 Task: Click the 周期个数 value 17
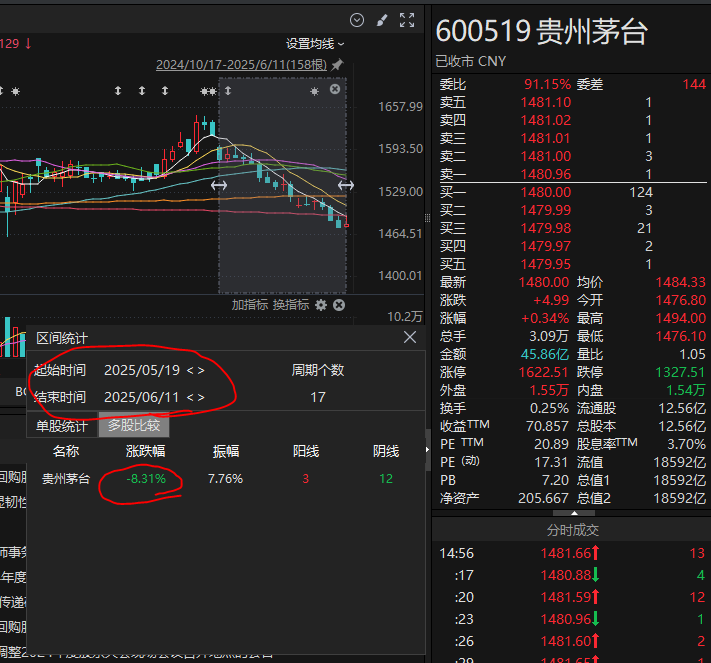[318, 398]
